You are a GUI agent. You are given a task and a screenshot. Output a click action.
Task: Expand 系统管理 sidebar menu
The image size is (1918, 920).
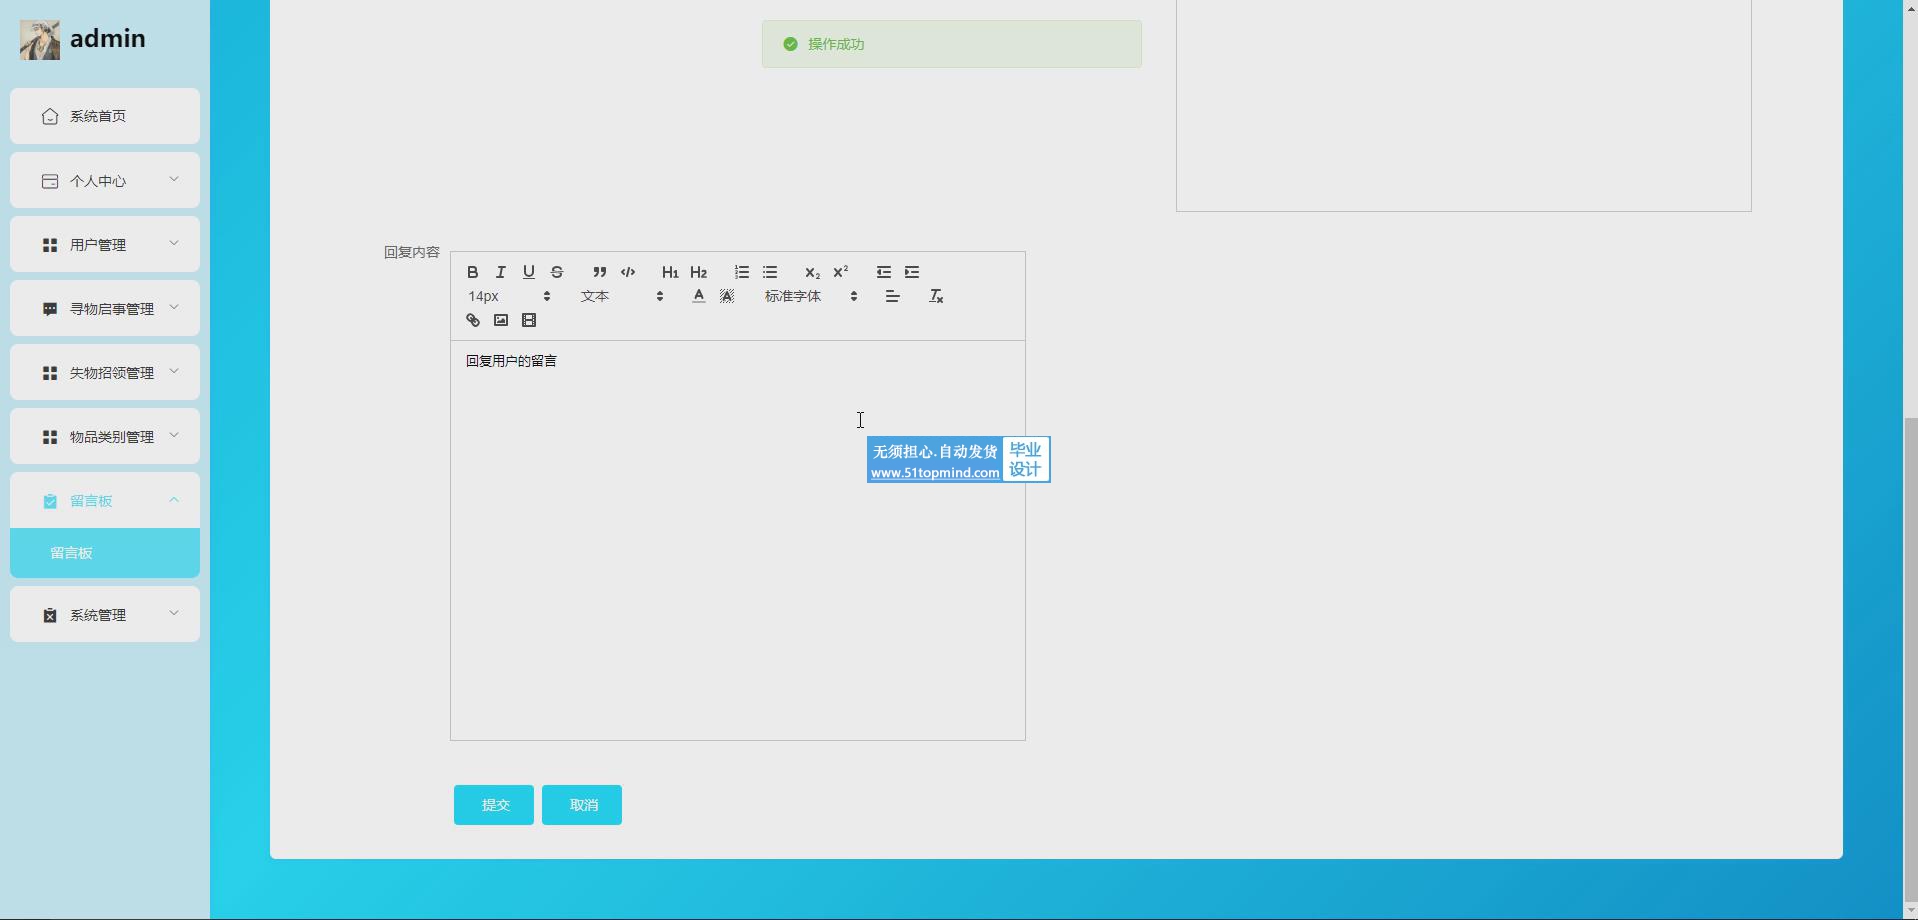point(105,614)
